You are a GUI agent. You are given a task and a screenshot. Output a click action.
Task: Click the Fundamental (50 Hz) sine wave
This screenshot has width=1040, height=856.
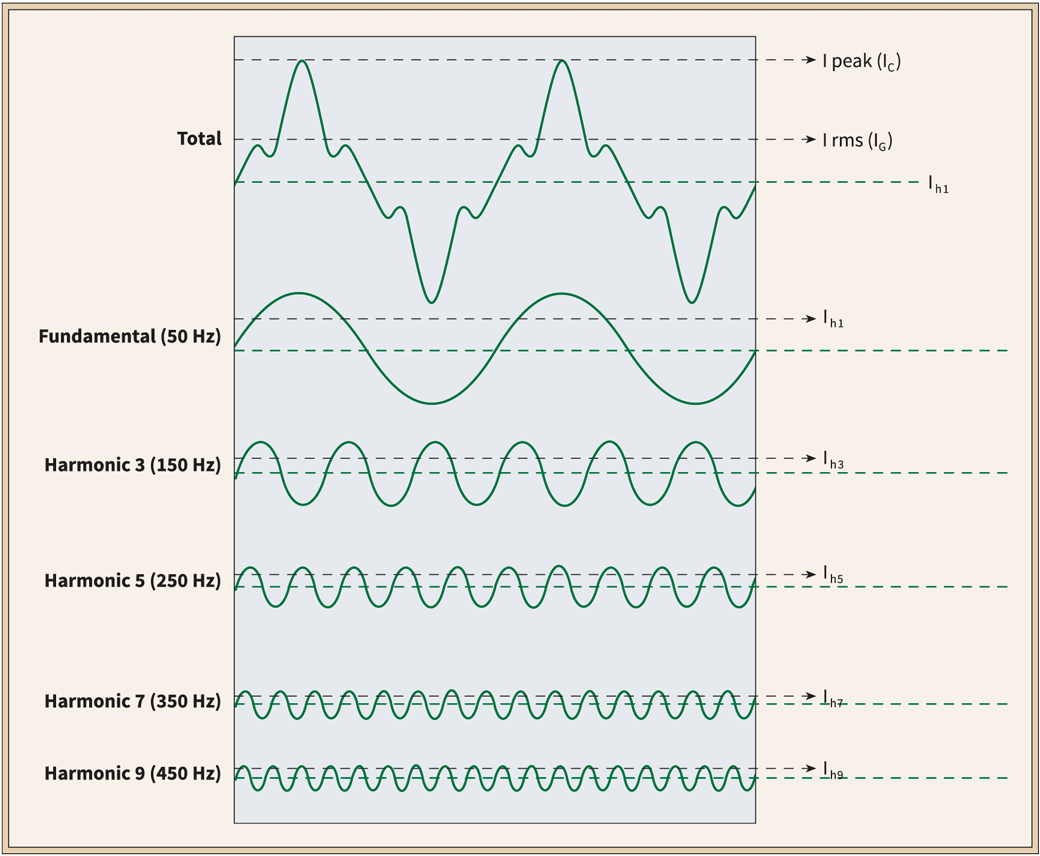pyautogui.click(x=299, y=295)
